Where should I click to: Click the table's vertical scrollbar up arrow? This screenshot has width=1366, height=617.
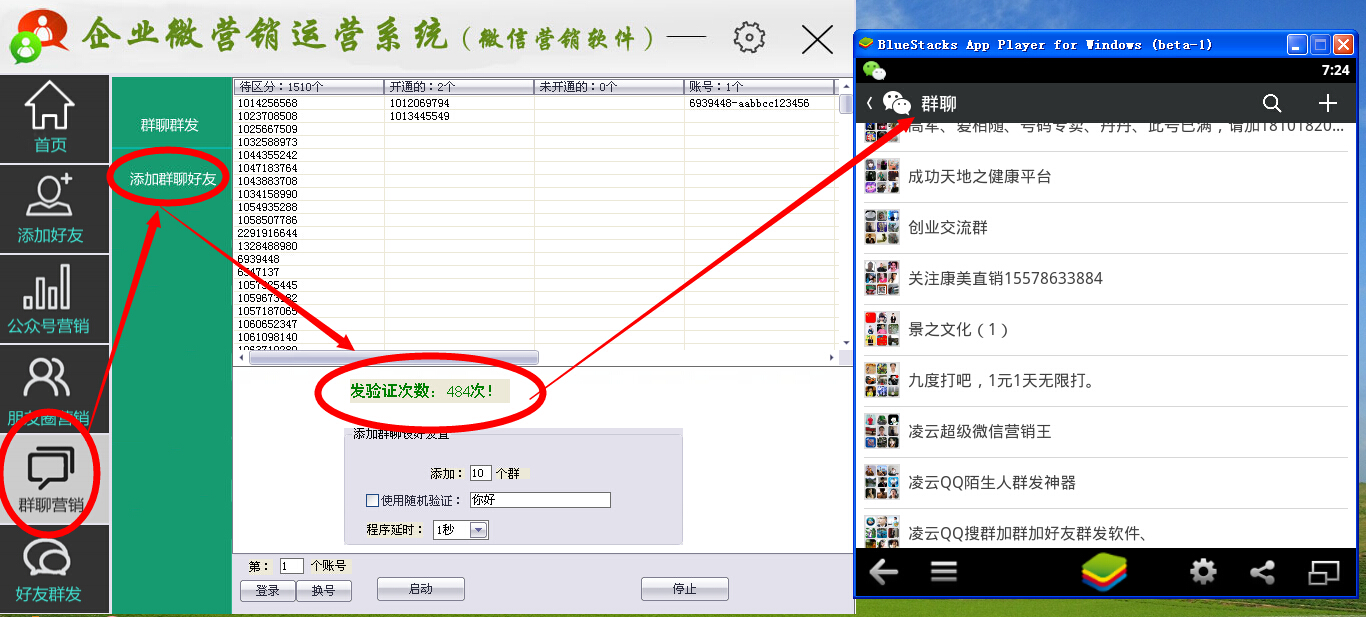point(845,86)
